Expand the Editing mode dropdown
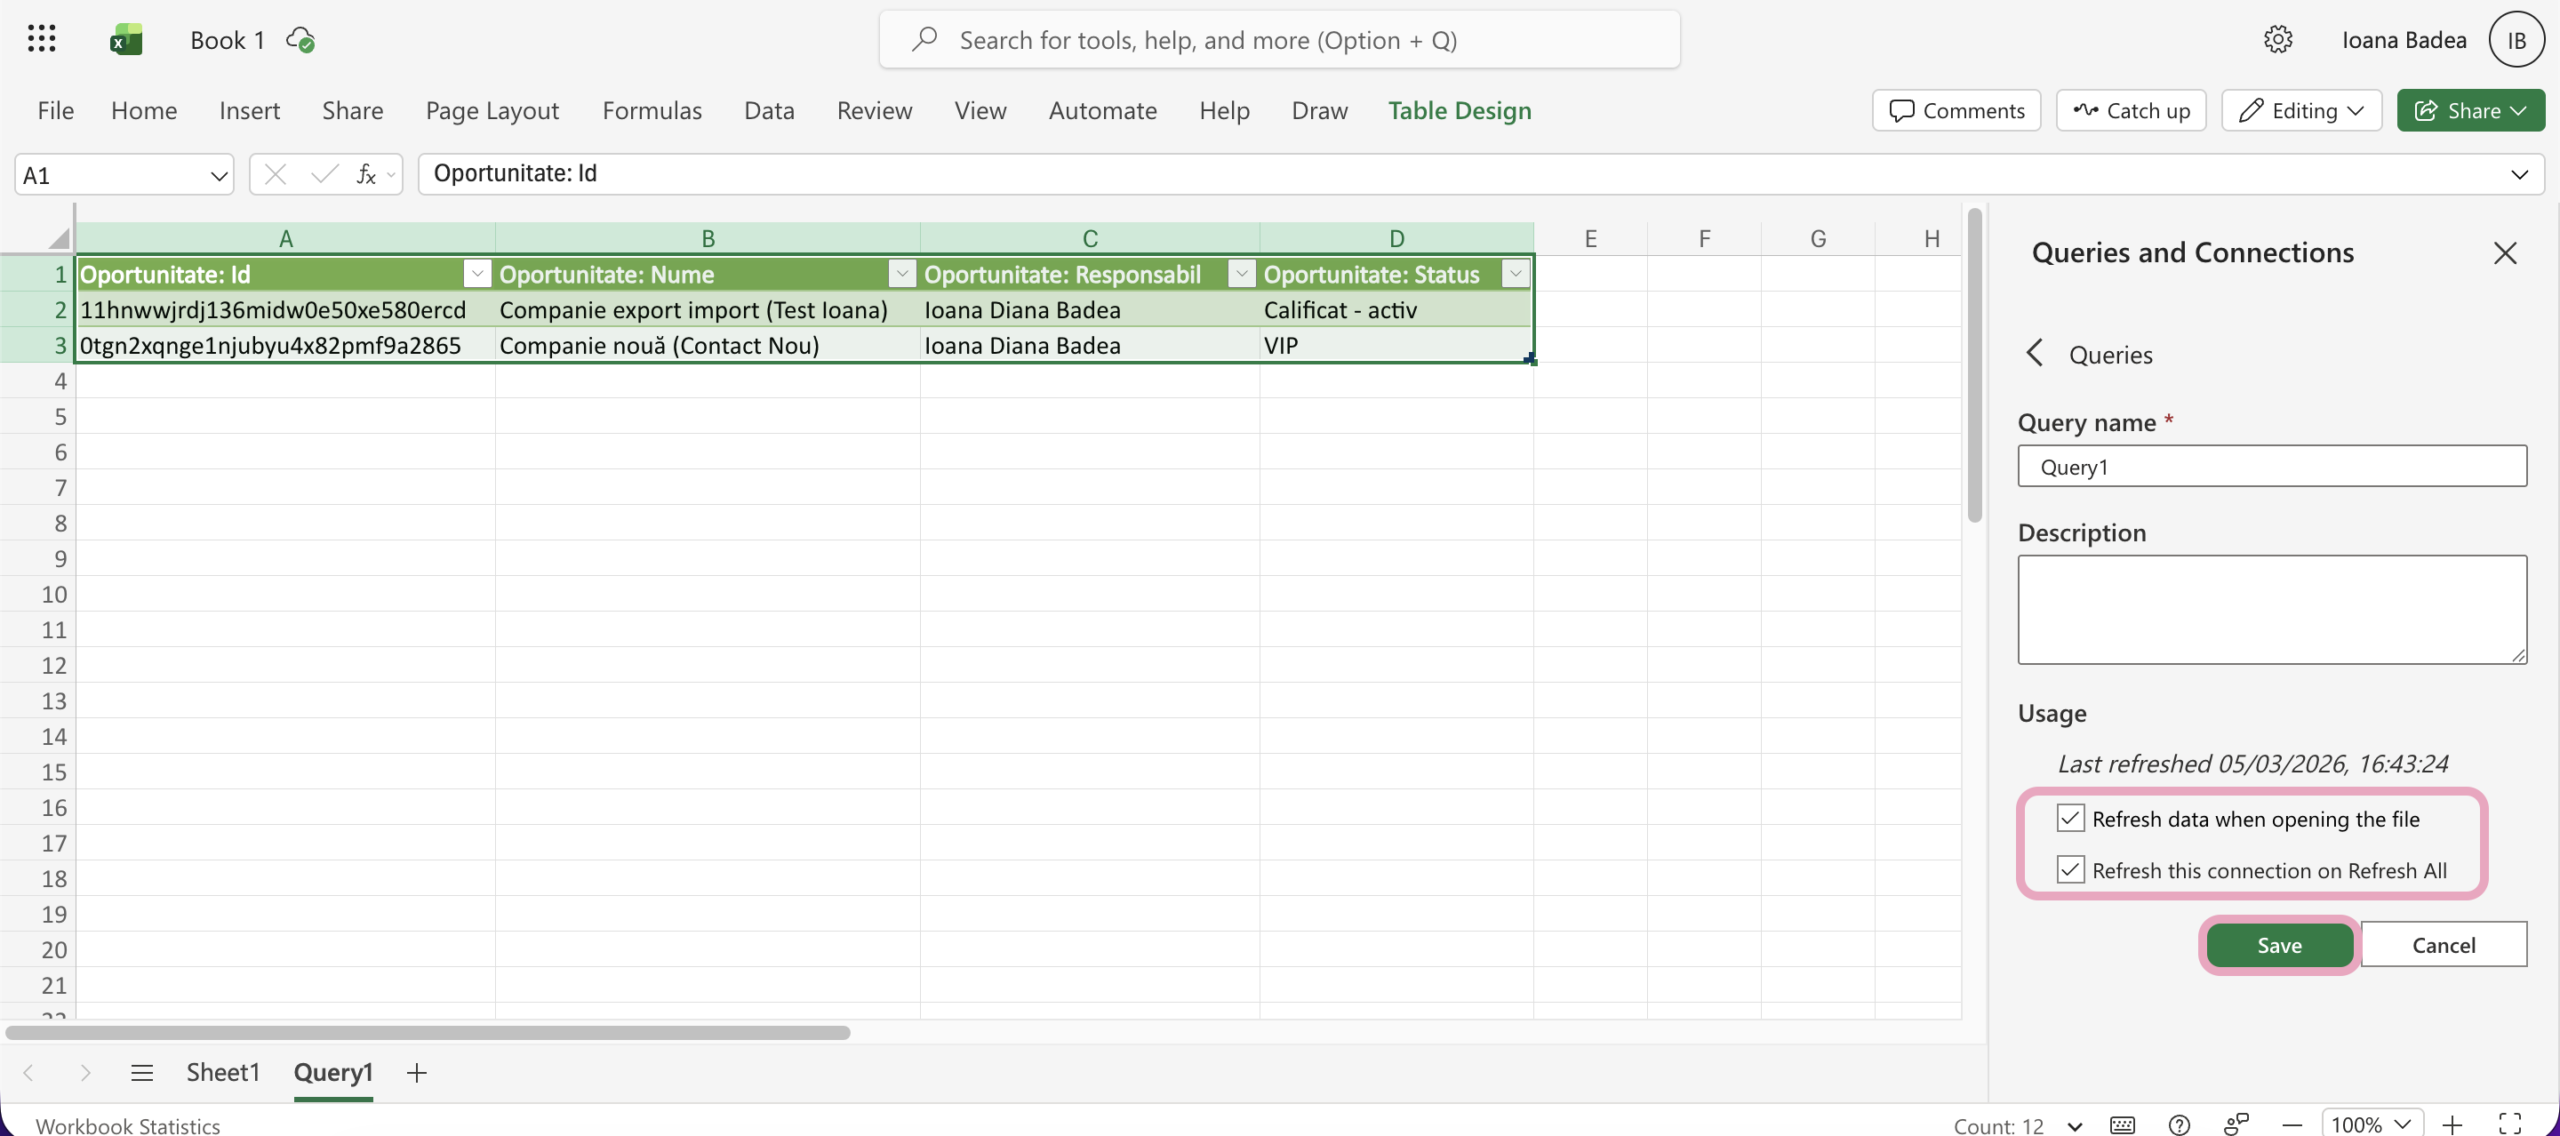This screenshot has height=1136, width=2560. tap(2301, 111)
